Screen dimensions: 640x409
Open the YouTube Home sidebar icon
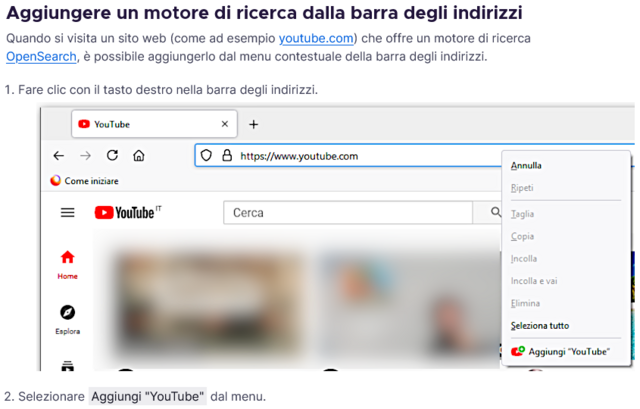(68, 257)
